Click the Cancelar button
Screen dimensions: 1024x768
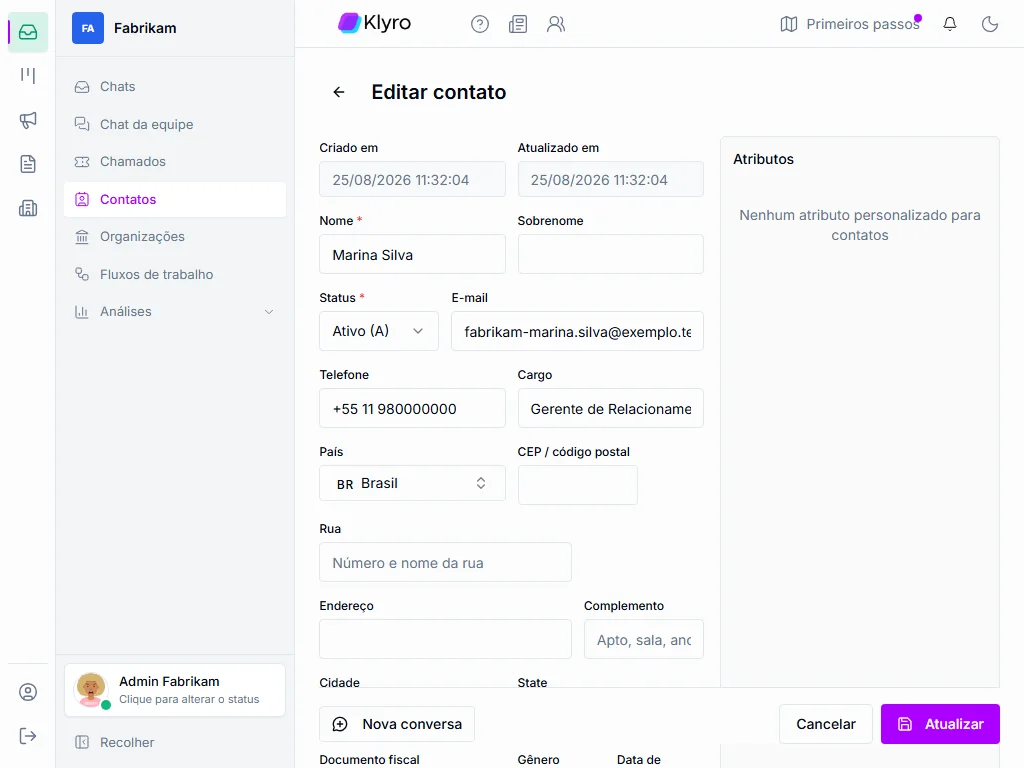tap(825, 724)
